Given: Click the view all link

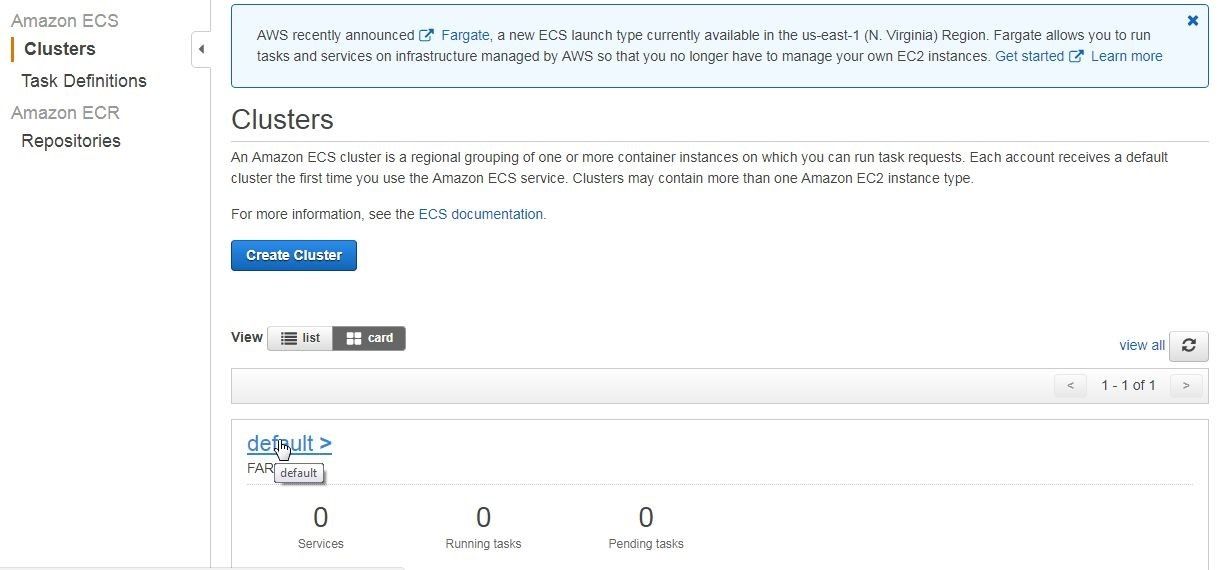Looking at the screenshot, I should (x=1142, y=345).
